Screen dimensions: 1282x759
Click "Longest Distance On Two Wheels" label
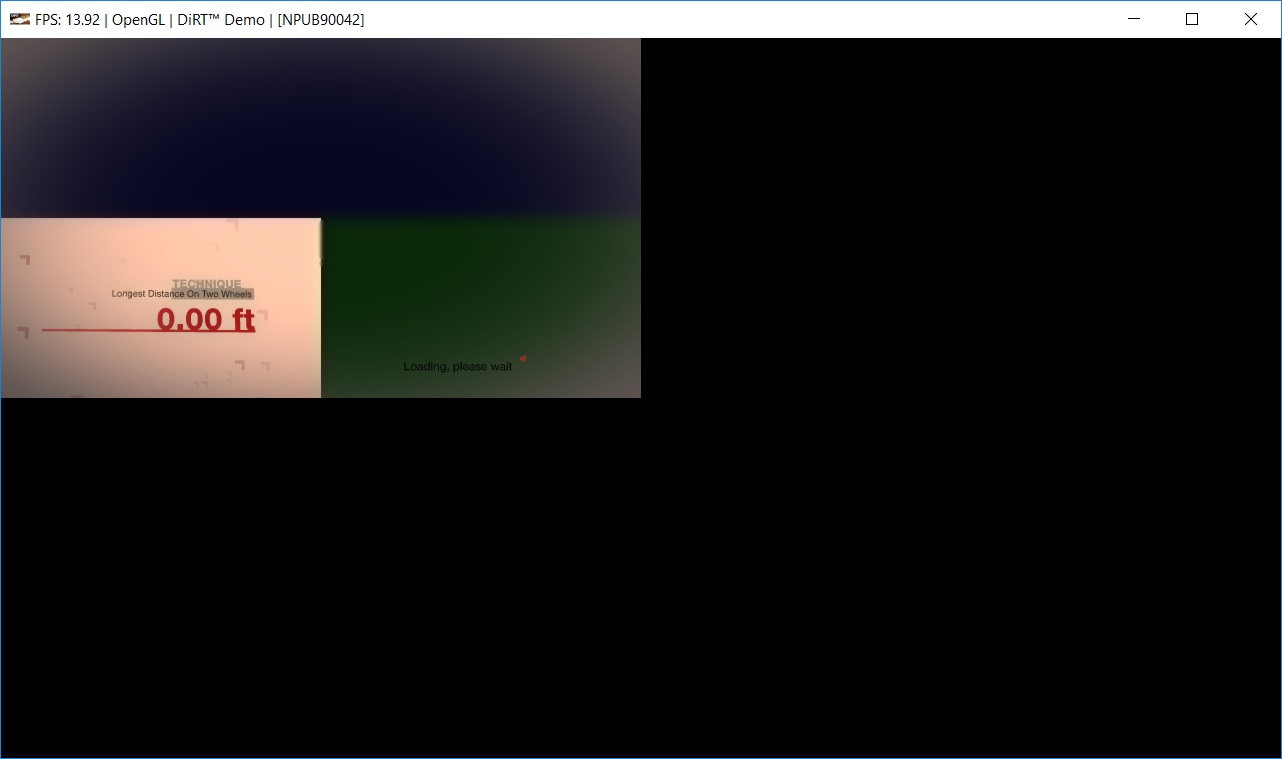182,294
